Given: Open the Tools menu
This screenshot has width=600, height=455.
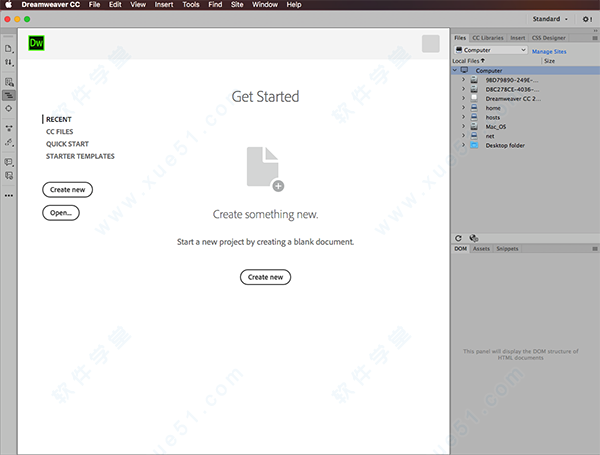Looking at the screenshot, I should click(191, 5).
